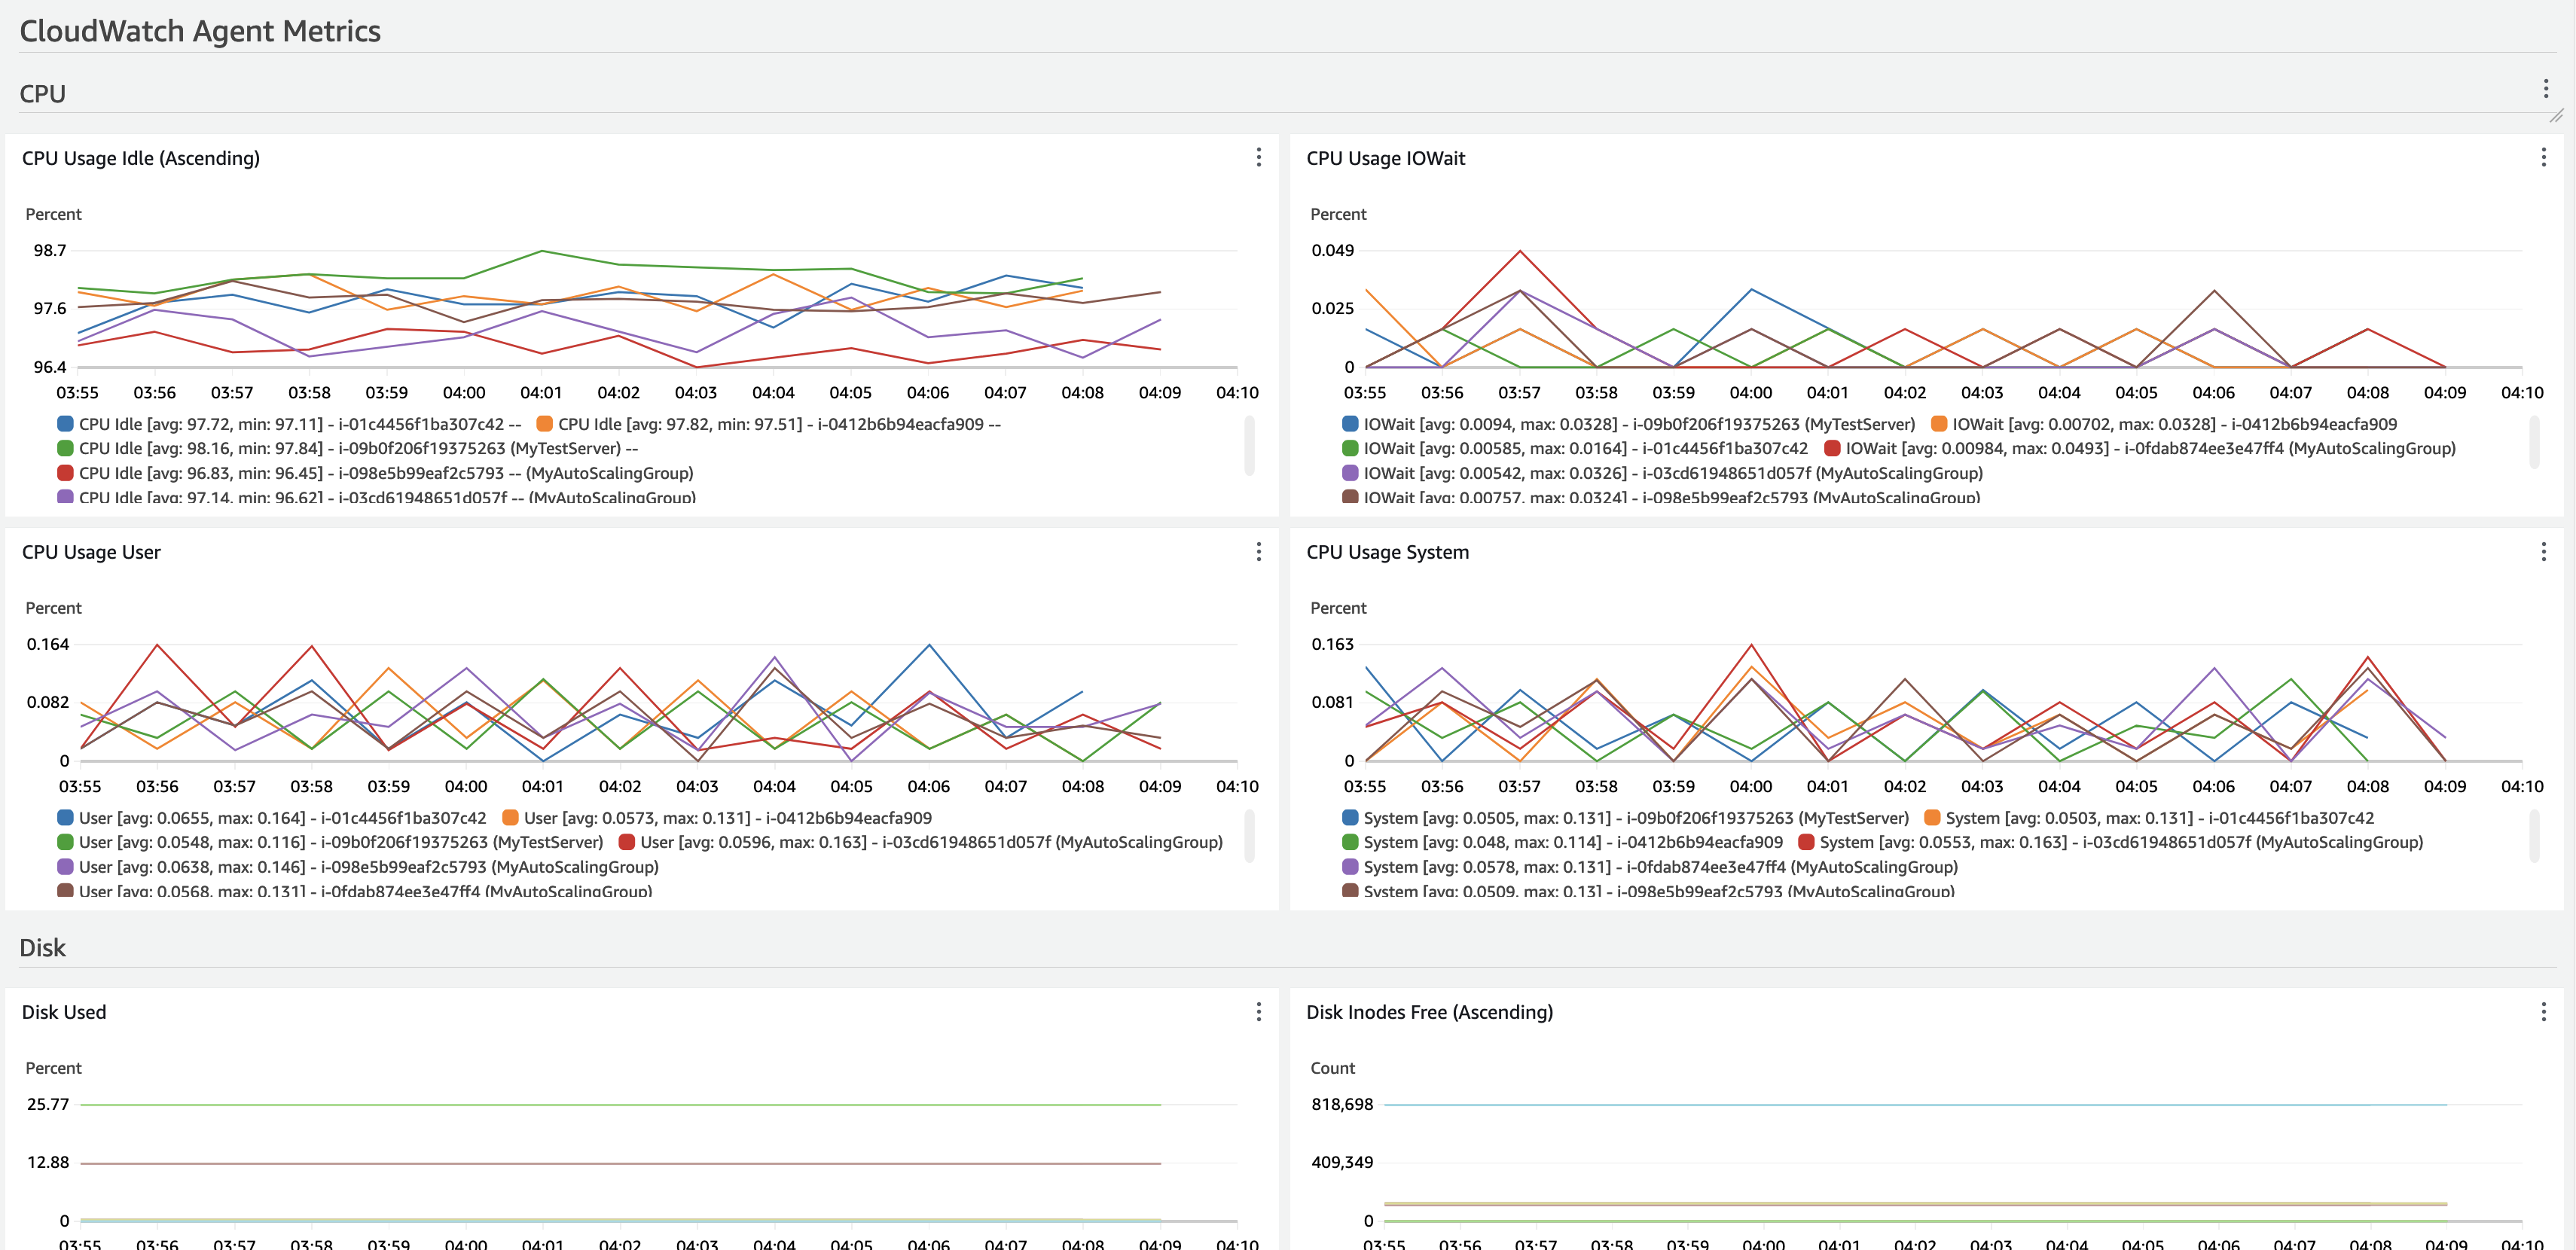Click blue swatch for System MyTestServer

[x=1350, y=818]
